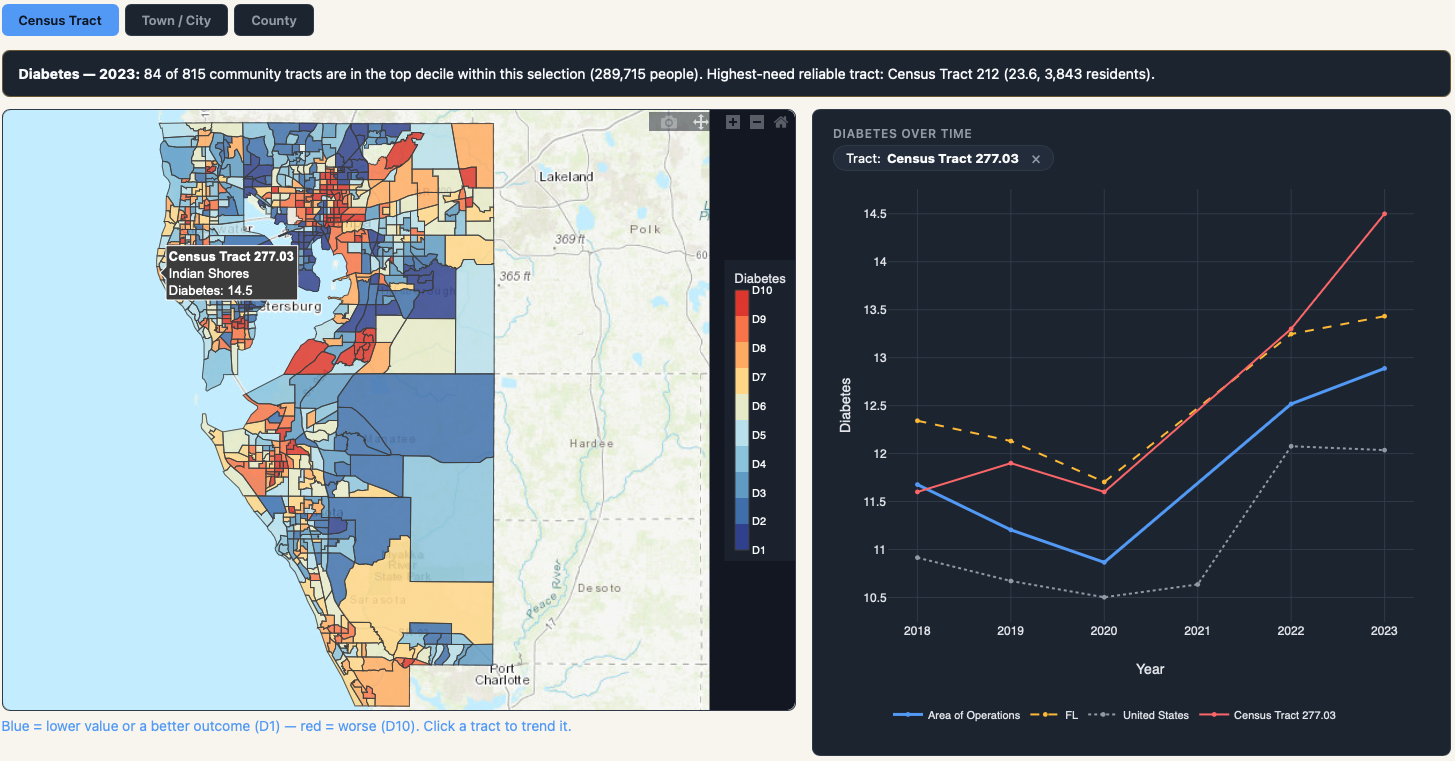Screen dimensions: 1455x761
Task: Download the map as an image with the camera icon
Action: coord(669,122)
